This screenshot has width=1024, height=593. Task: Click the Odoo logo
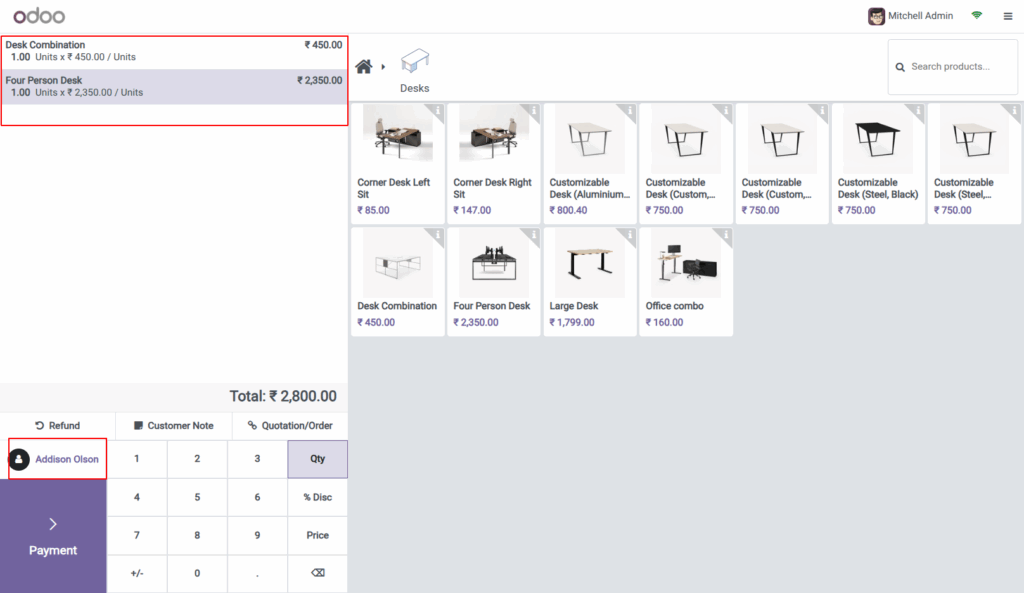[x=37, y=15]
